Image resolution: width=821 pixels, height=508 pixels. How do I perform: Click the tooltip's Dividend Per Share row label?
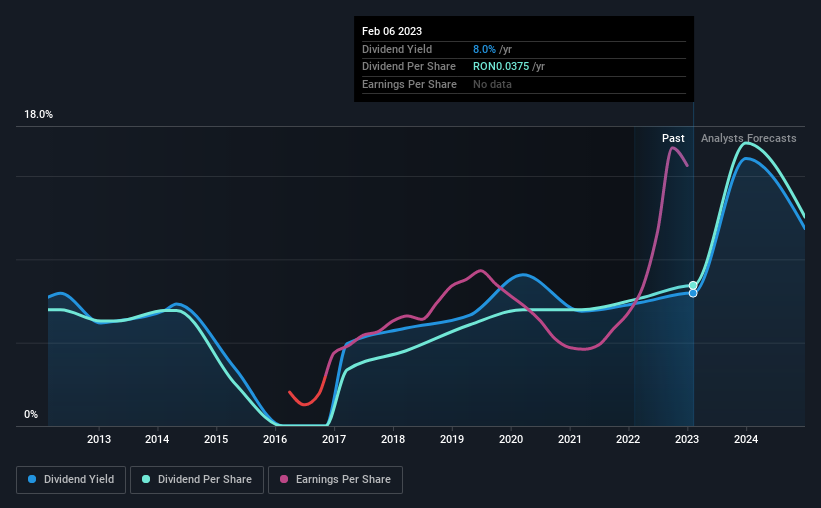point(409,67)
